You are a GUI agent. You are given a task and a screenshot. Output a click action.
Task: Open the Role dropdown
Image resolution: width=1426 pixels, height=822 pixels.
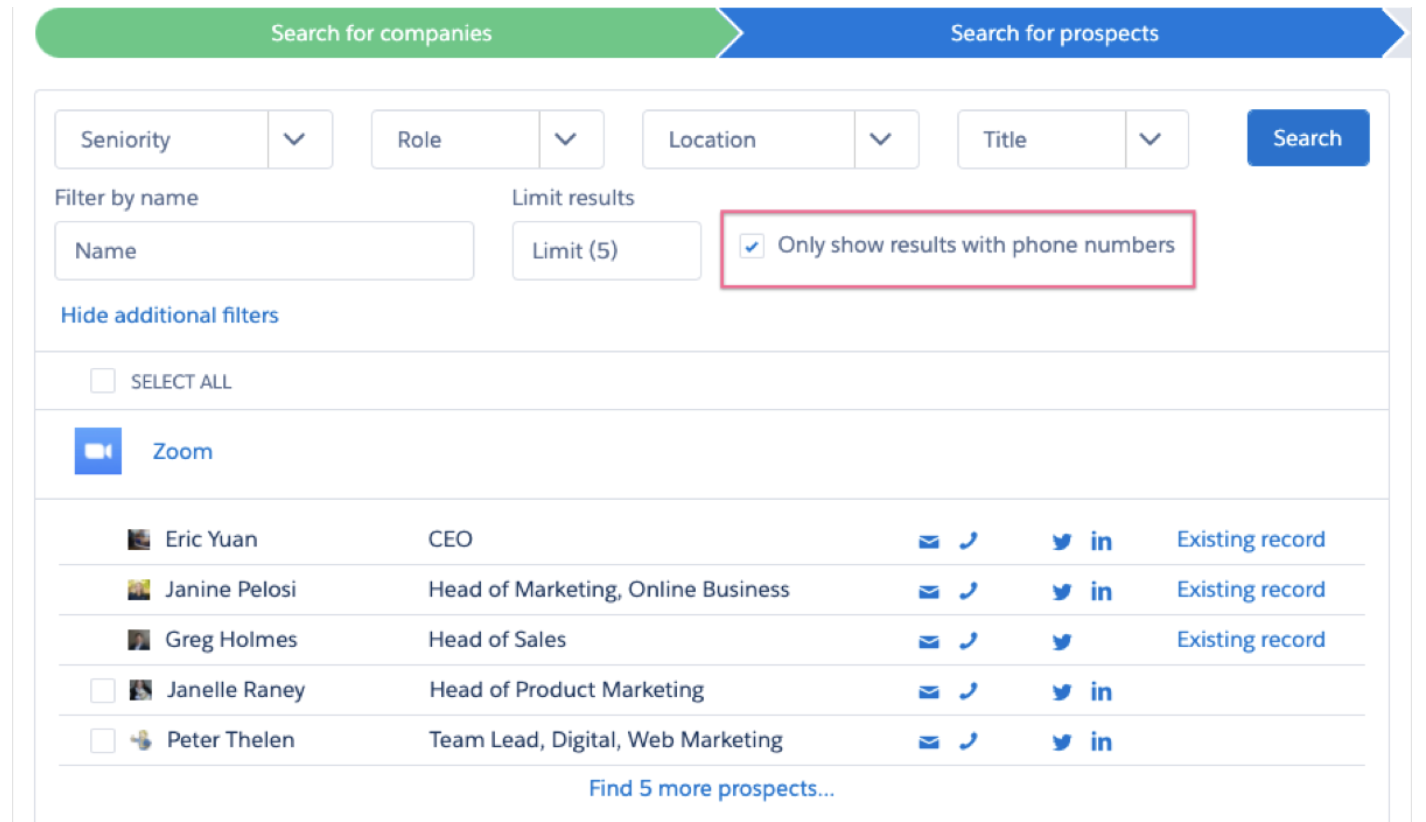(487, 139)
